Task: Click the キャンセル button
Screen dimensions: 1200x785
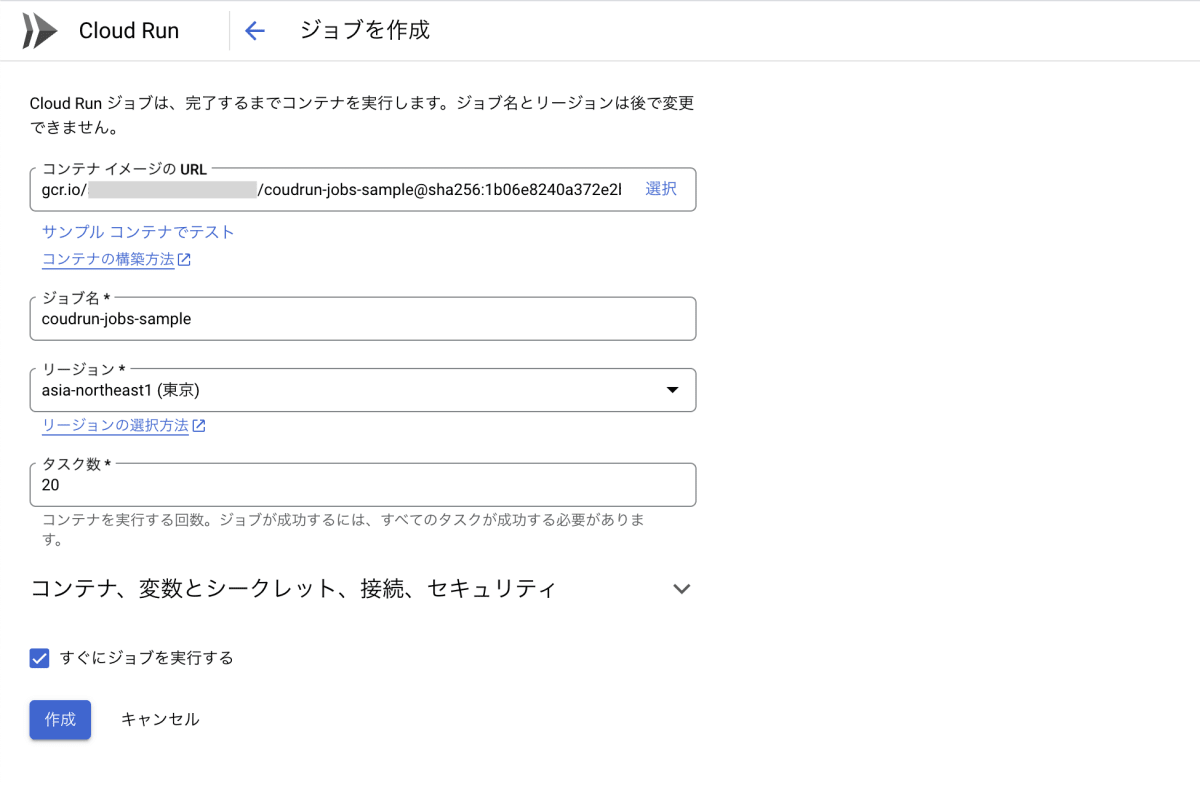Action: pyautogui.click(x=160, y=720)
